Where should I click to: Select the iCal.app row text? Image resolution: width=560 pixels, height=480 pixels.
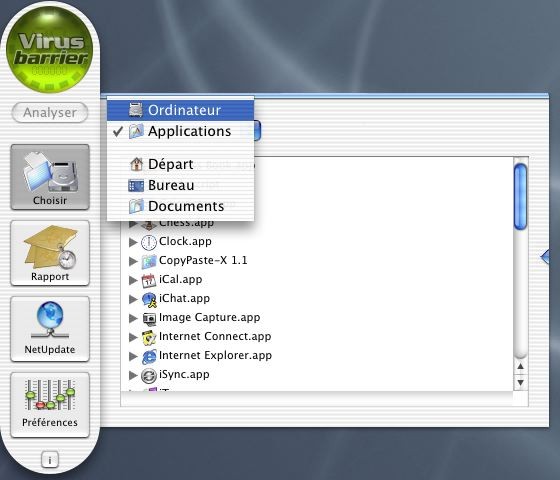point(180,279)
